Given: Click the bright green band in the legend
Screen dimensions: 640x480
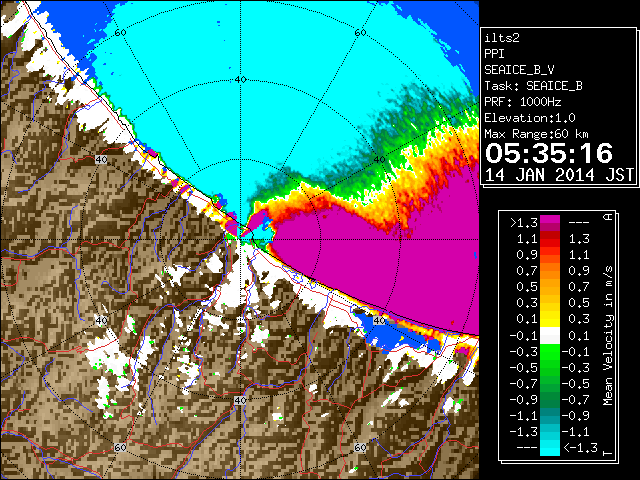Looking at the screenshot, I should (x=550, y=352).
